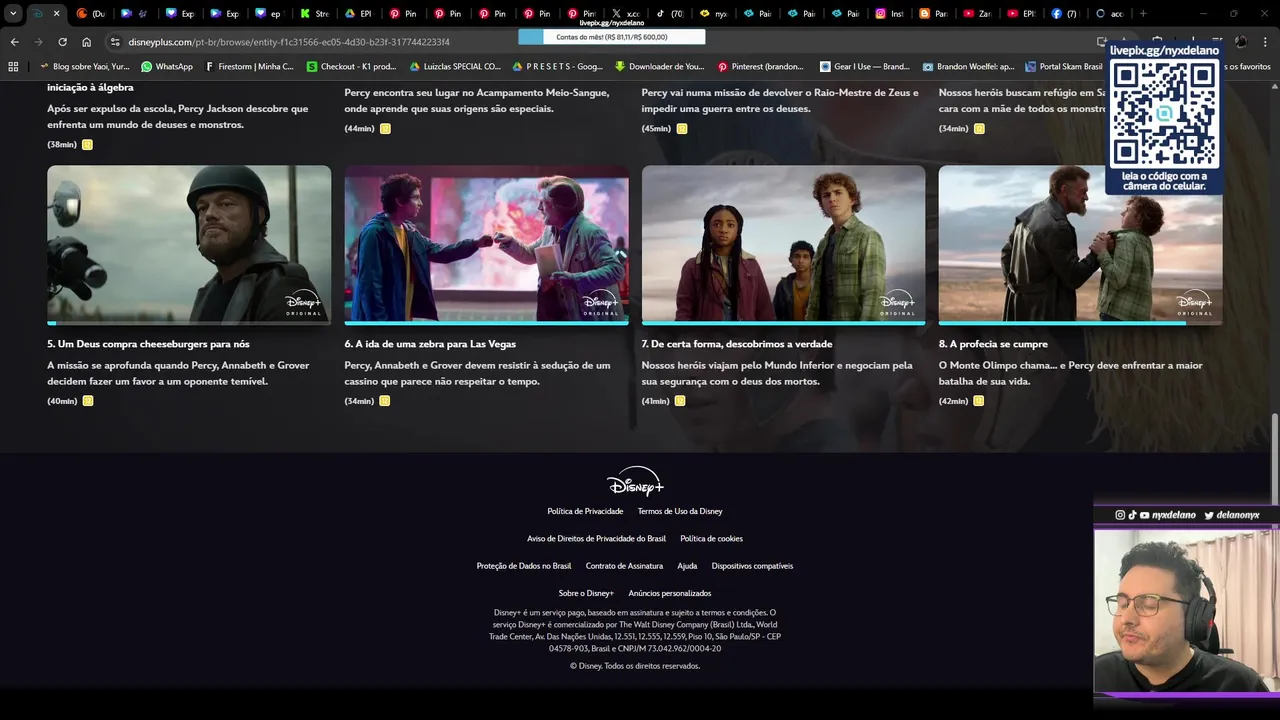Click the rating badge next to 44min
This screenshot has height=720, width=1280.
click(x=385, y=129)
